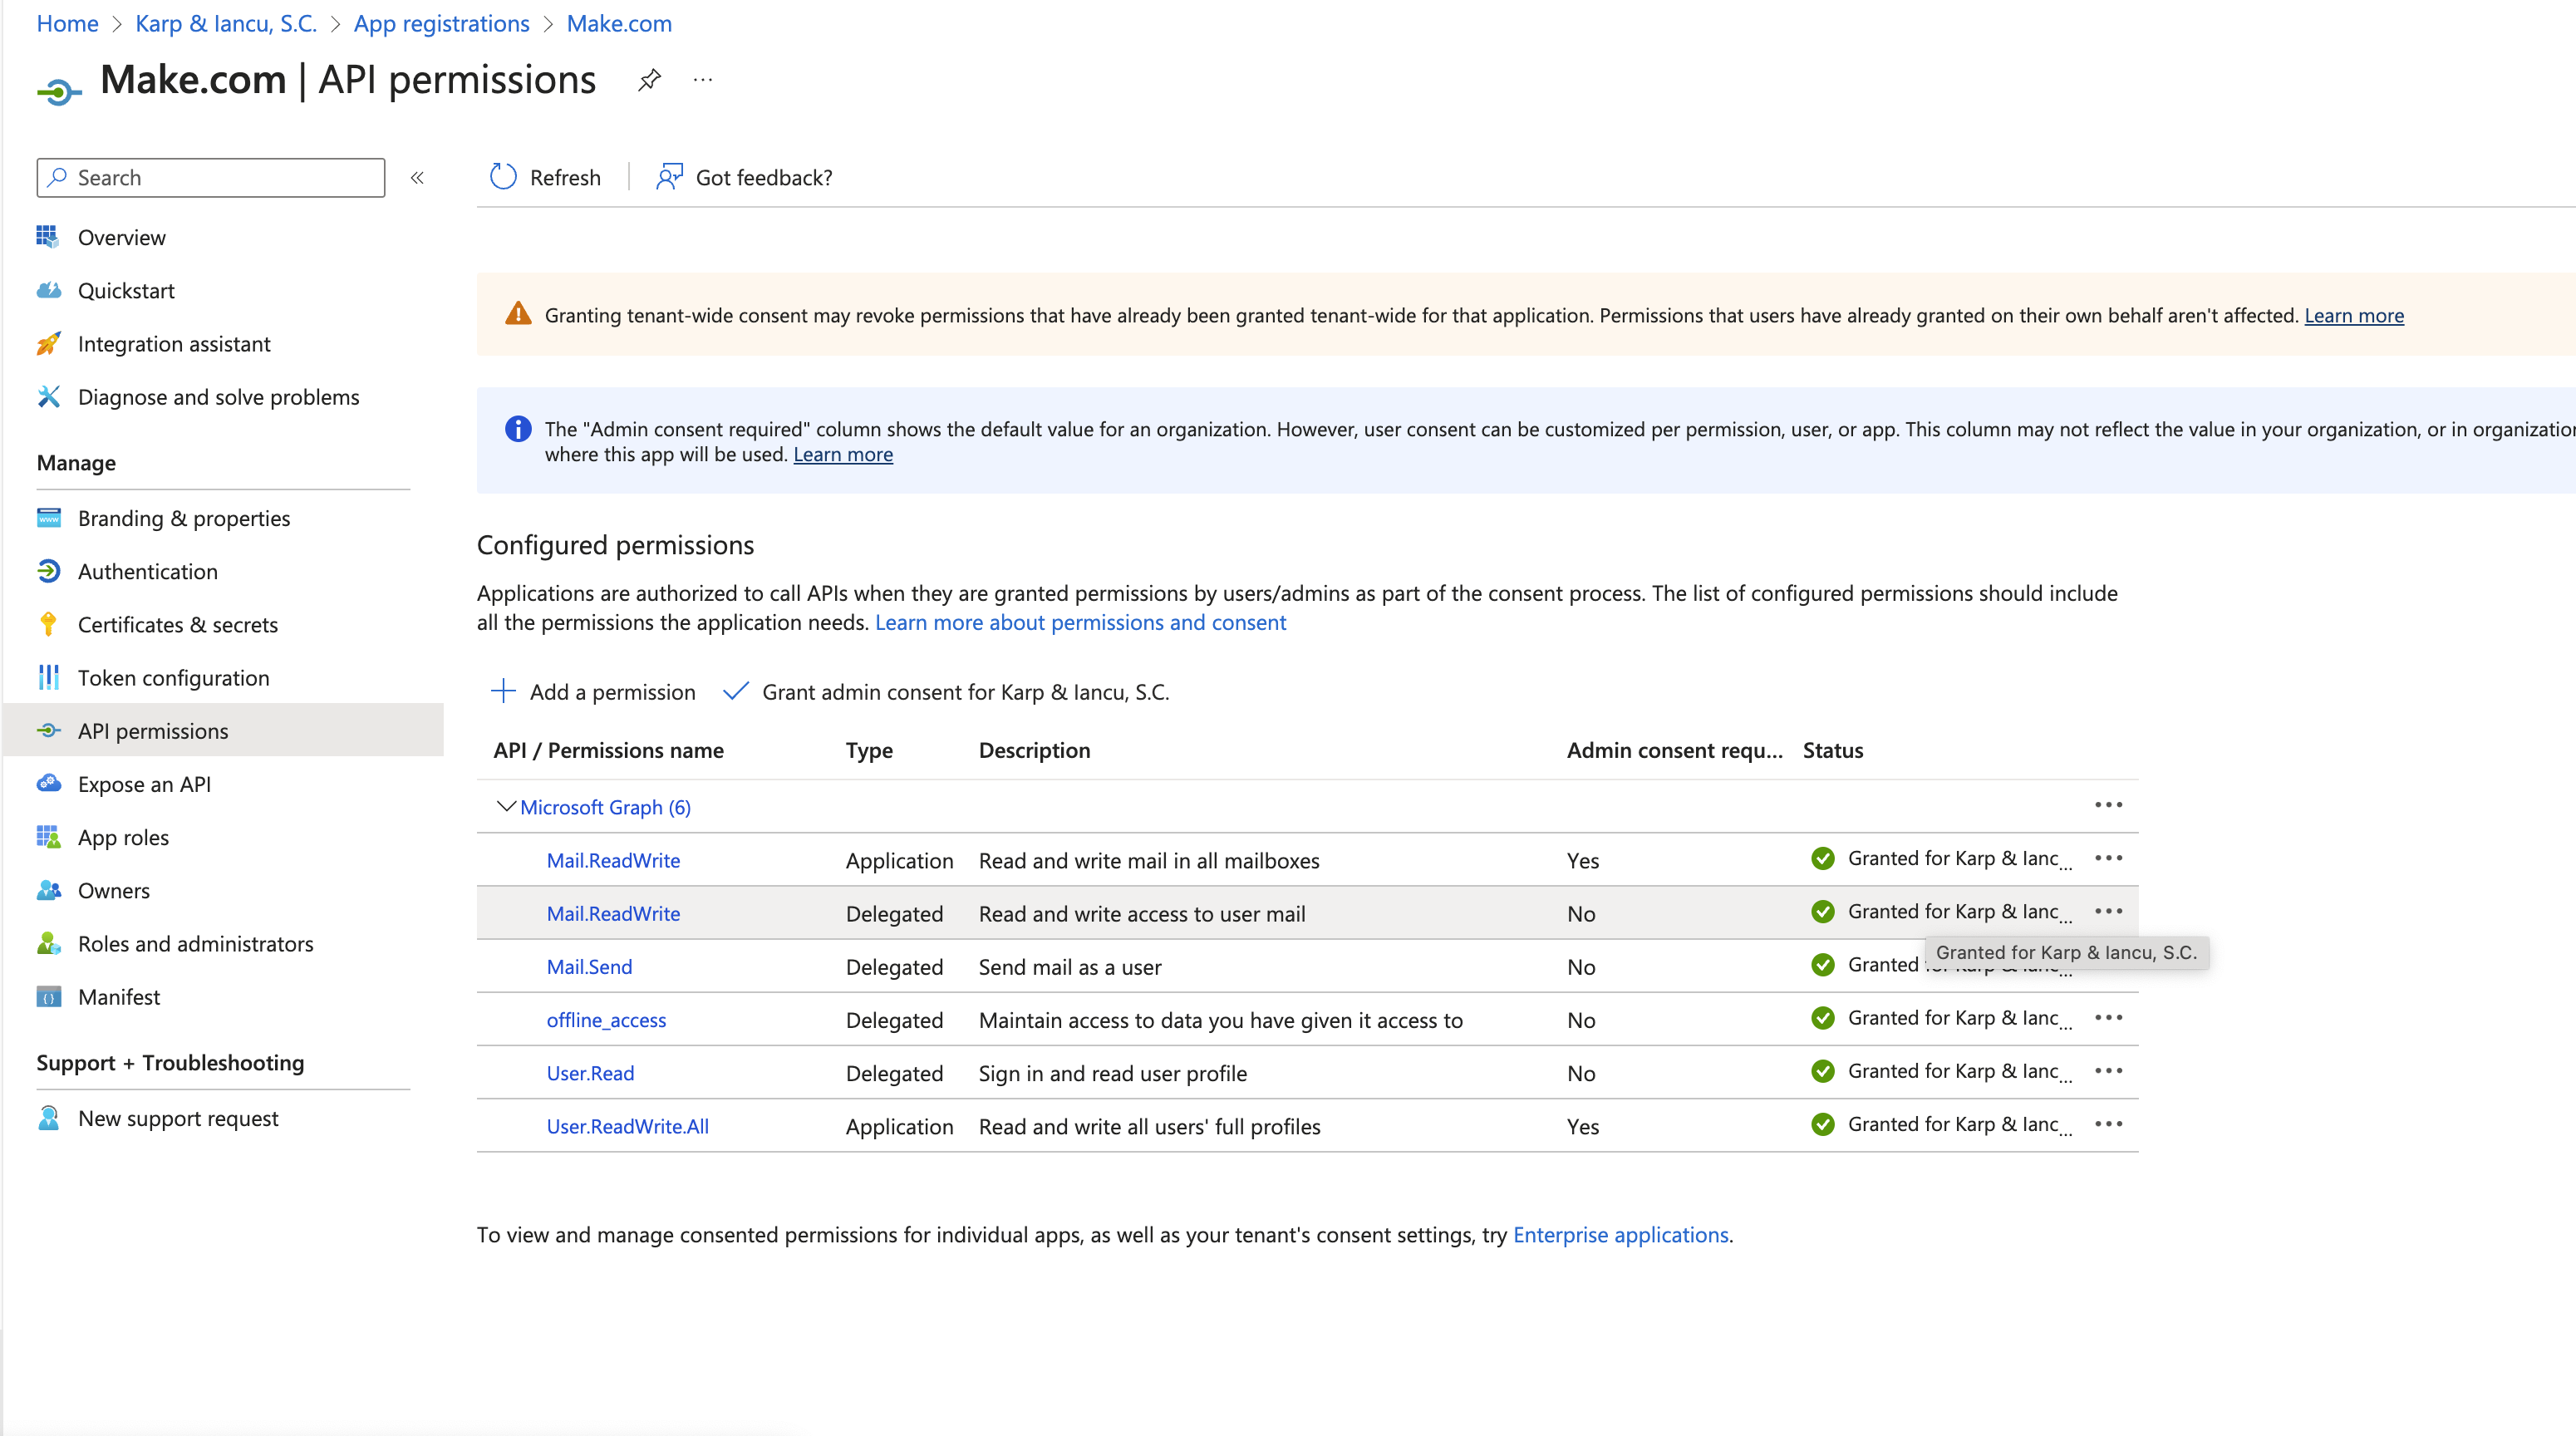Click the Roles and administrators icon

tap(48, 943)
